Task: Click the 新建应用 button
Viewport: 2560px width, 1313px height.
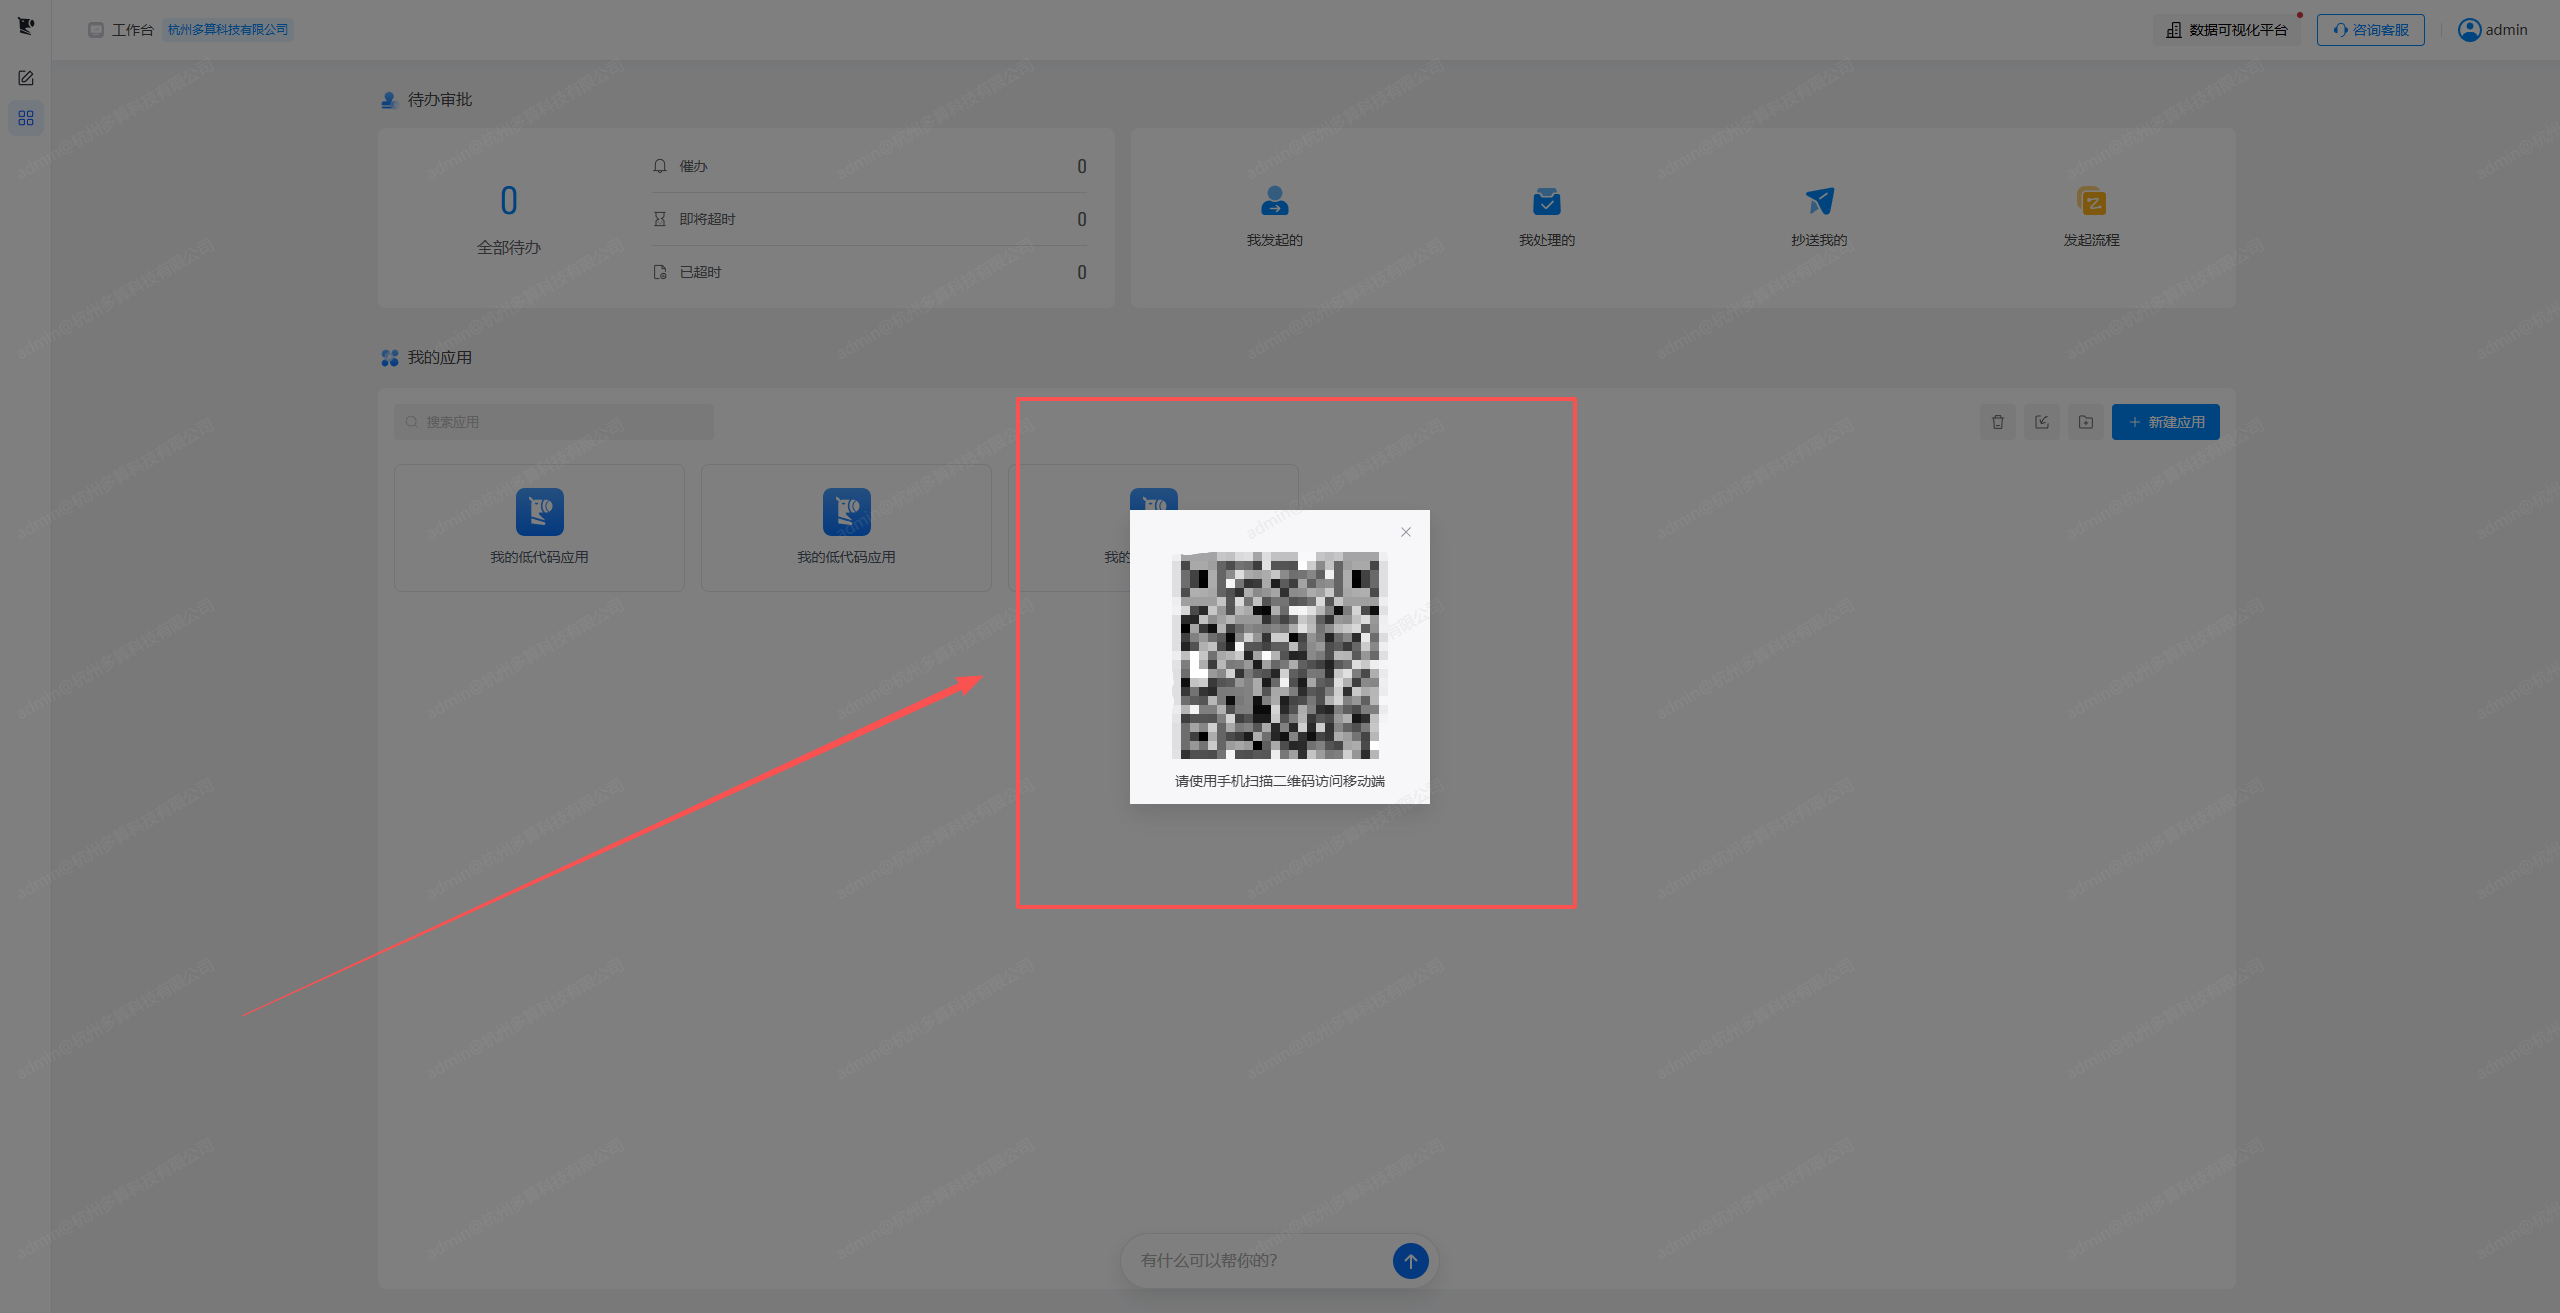Action: [2166, 422]
